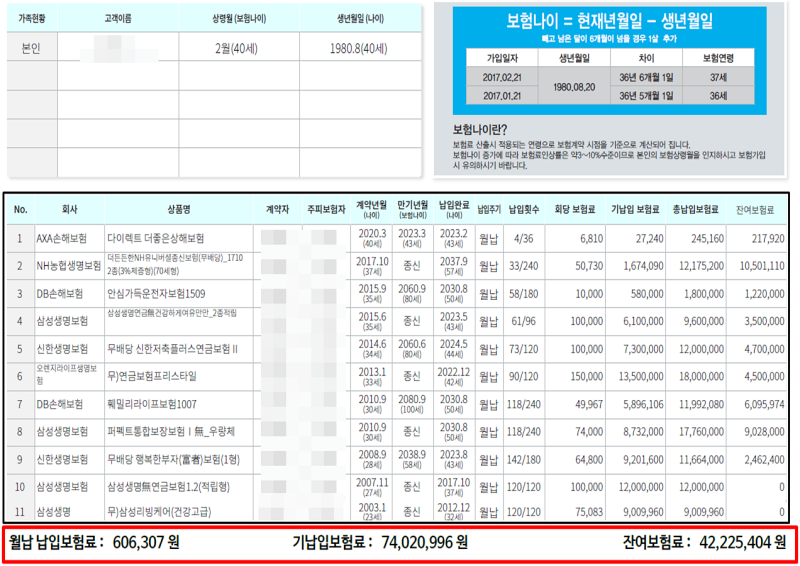Select the 기납입 보험료 column header
The height and width of the screenshot is (566, 800).
point(635,209)
